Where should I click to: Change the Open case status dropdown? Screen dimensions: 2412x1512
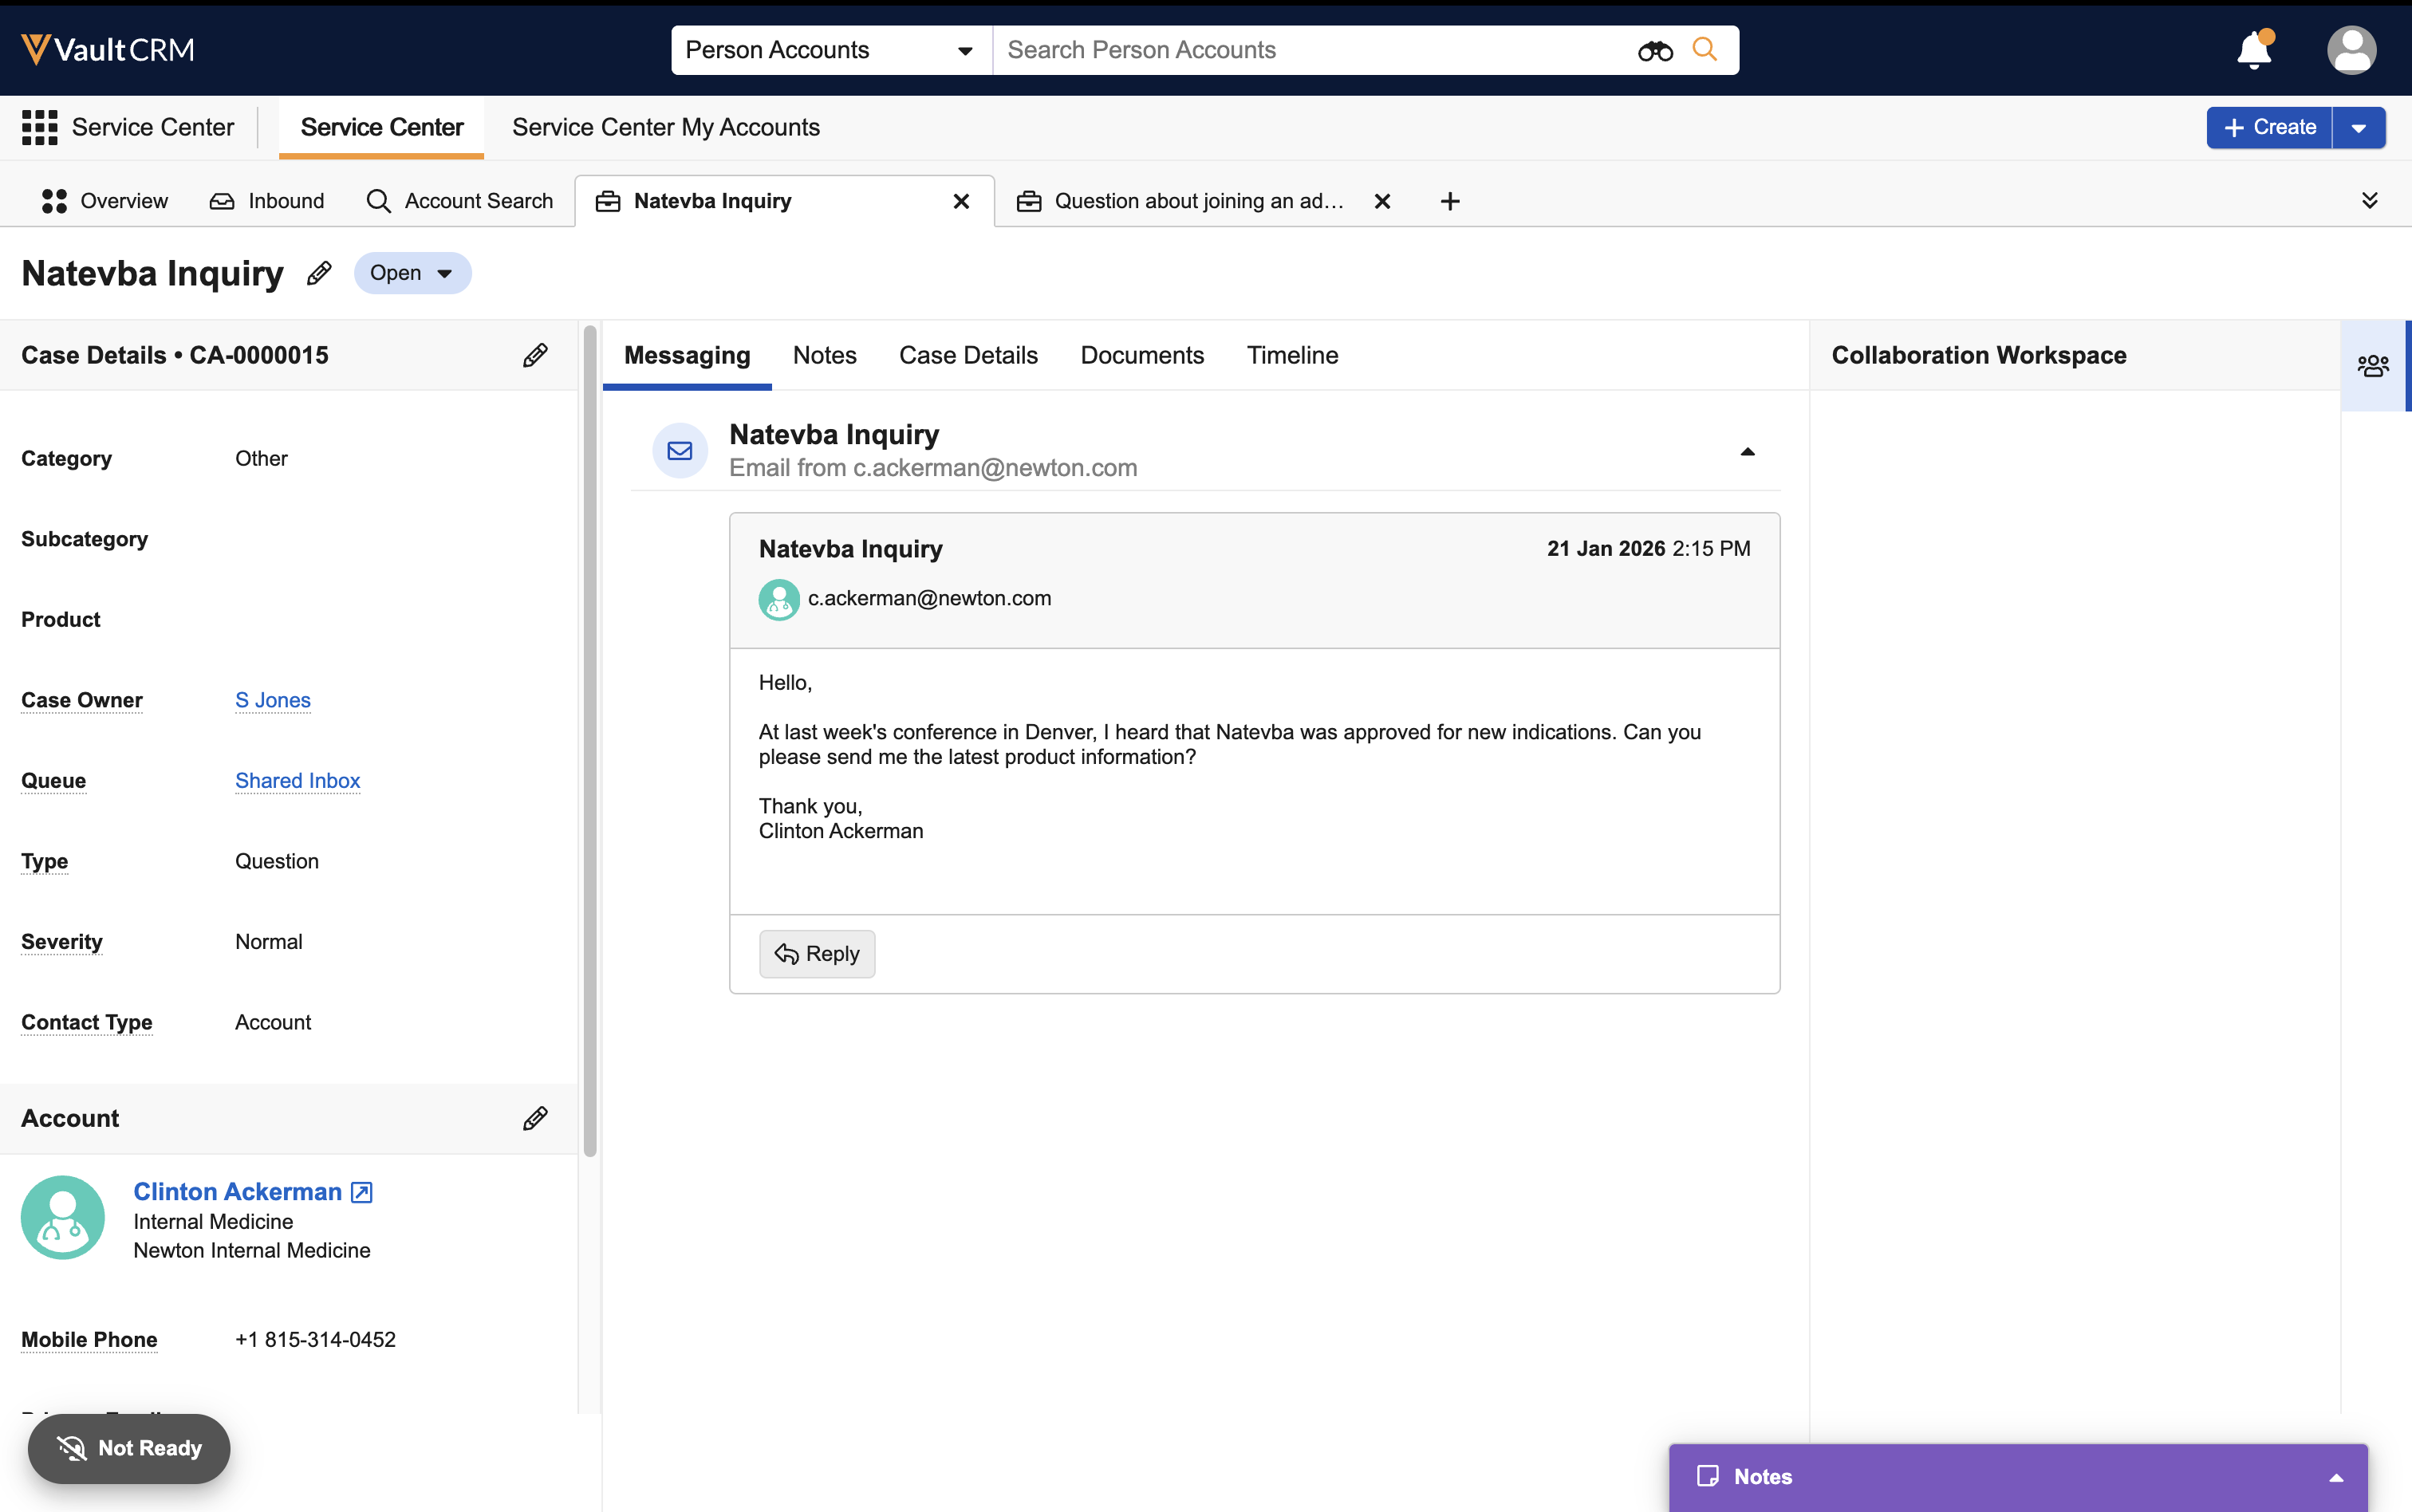point(412,273)
